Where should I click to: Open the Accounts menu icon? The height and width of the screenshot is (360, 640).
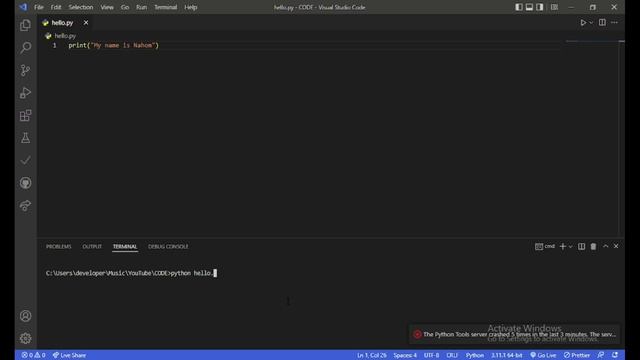click(25, 316)
